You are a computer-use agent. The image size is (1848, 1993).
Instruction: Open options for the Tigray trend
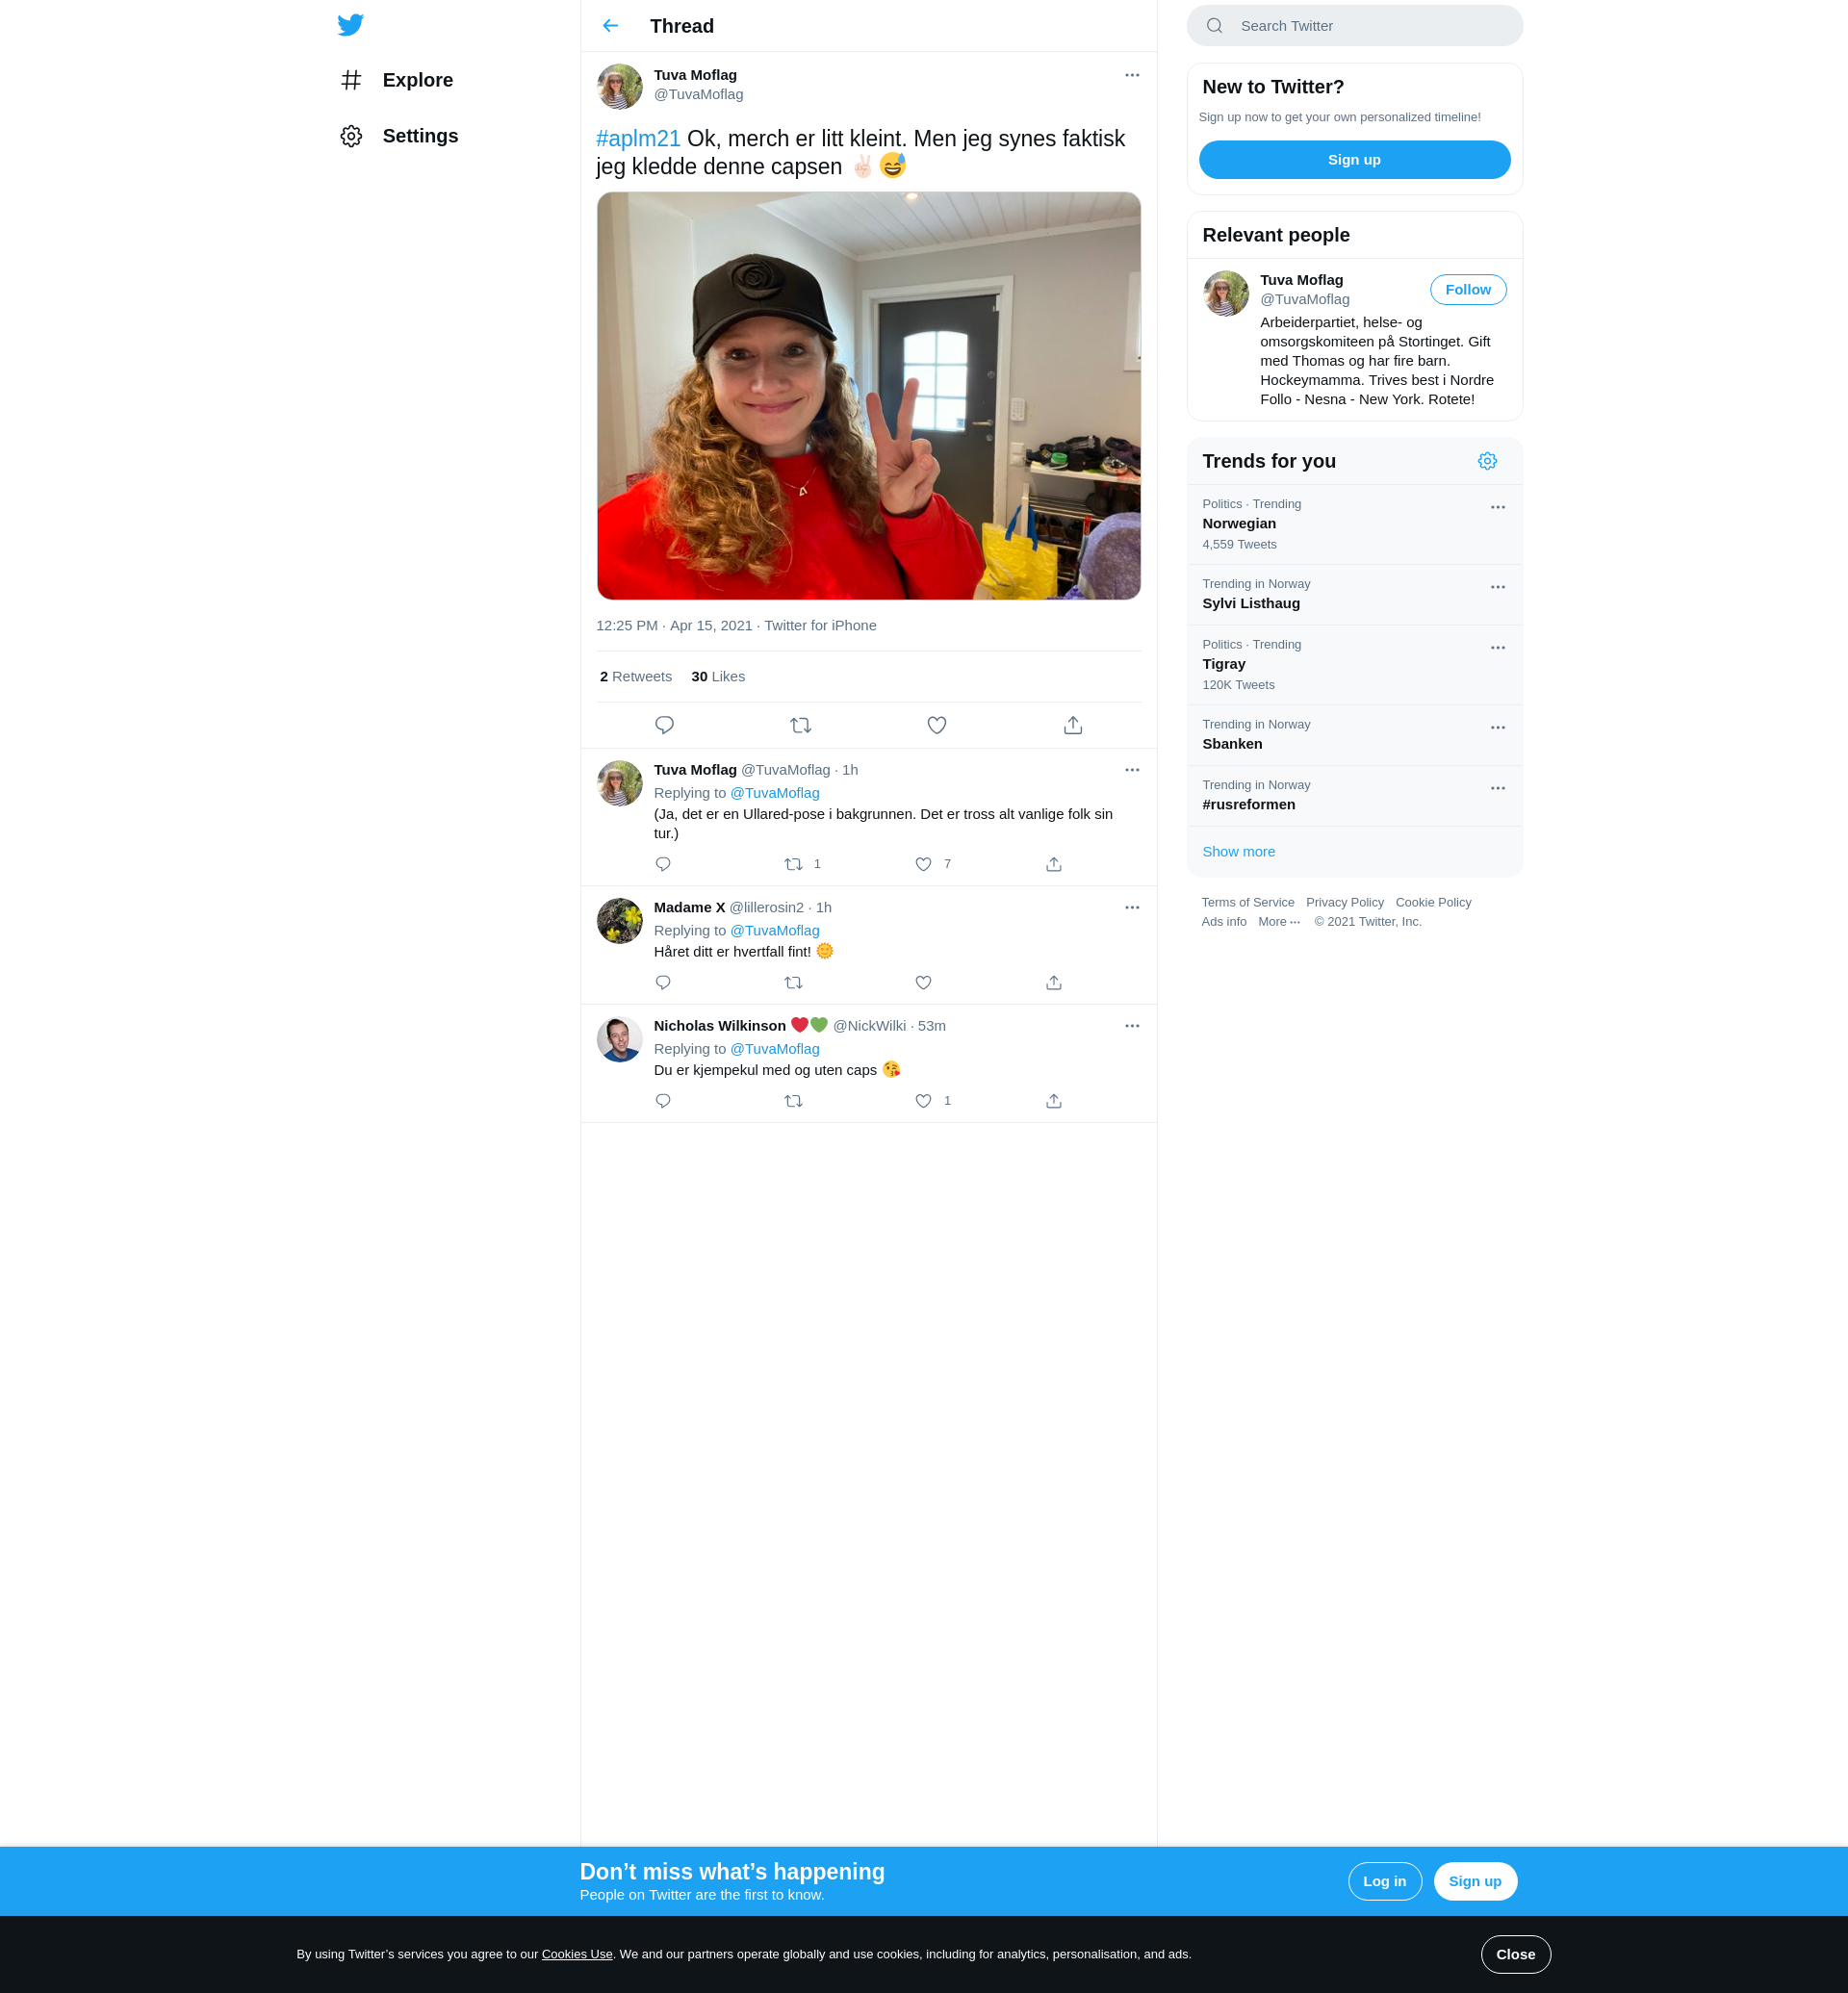(x=1497, y=648)
